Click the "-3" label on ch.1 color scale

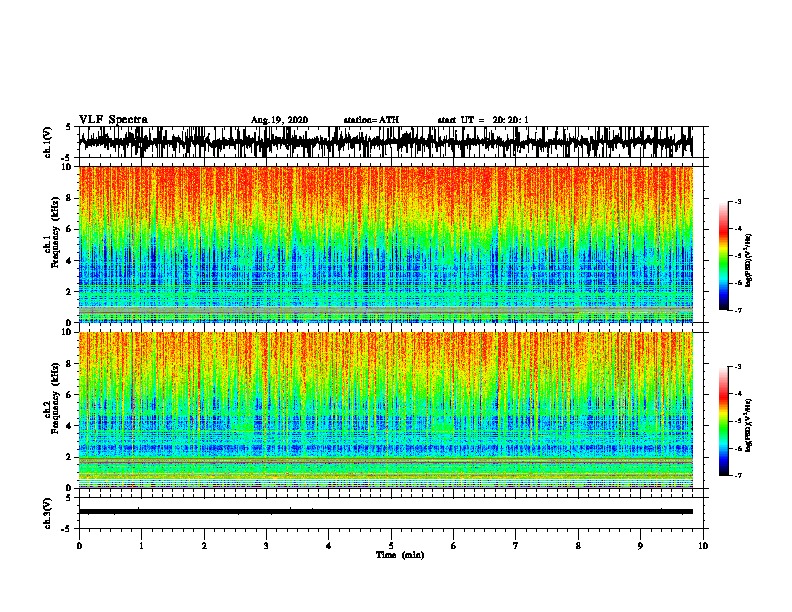737,202
